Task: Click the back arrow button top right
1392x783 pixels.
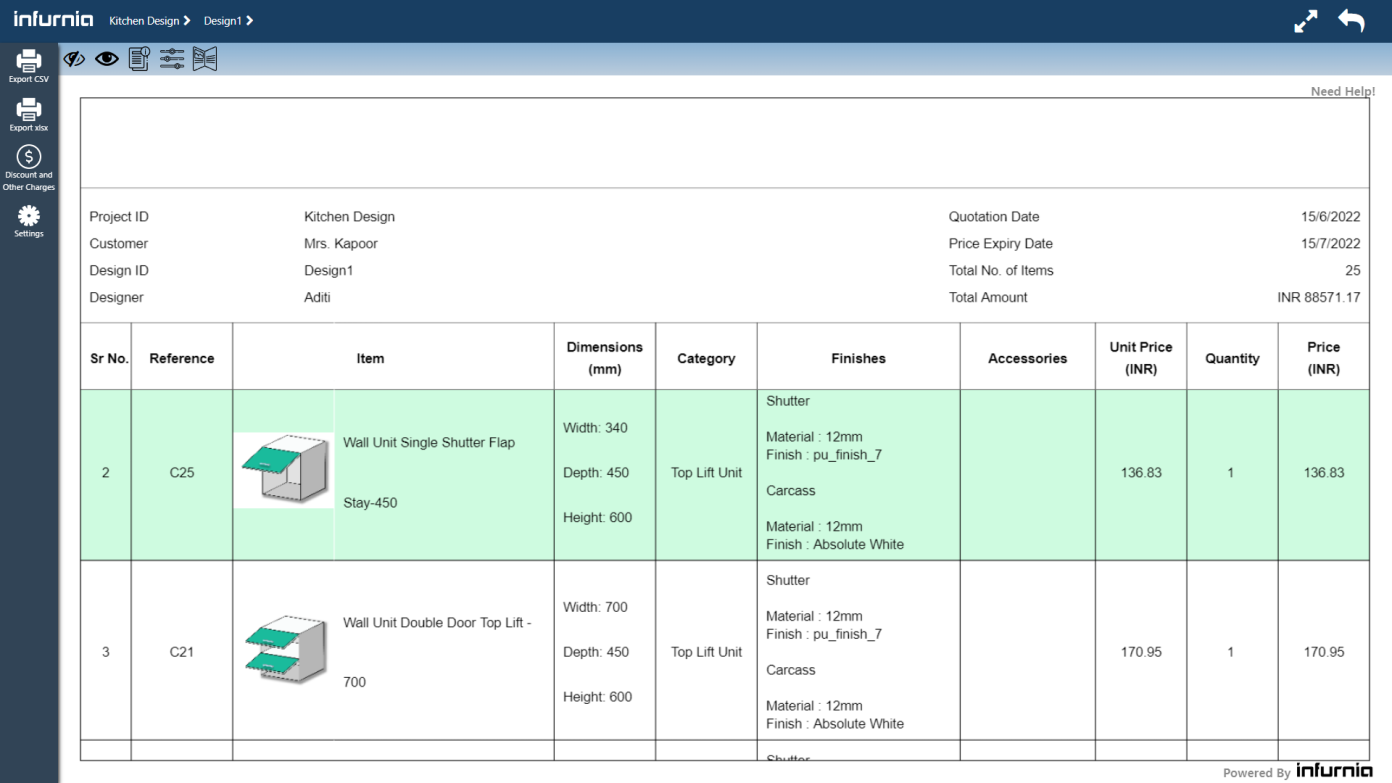Action: click(1351, 20)
